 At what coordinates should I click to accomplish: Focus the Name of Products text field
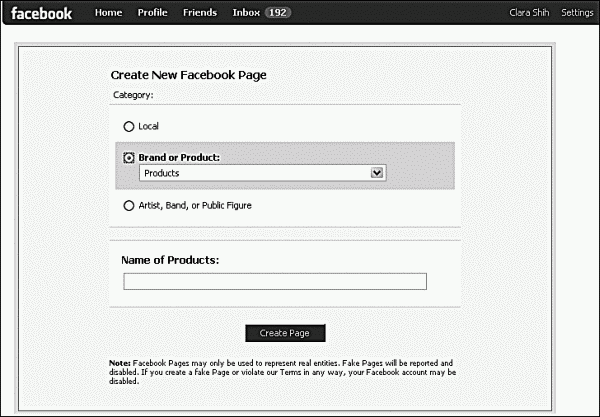pyautogui.click(x=275, y=282)
